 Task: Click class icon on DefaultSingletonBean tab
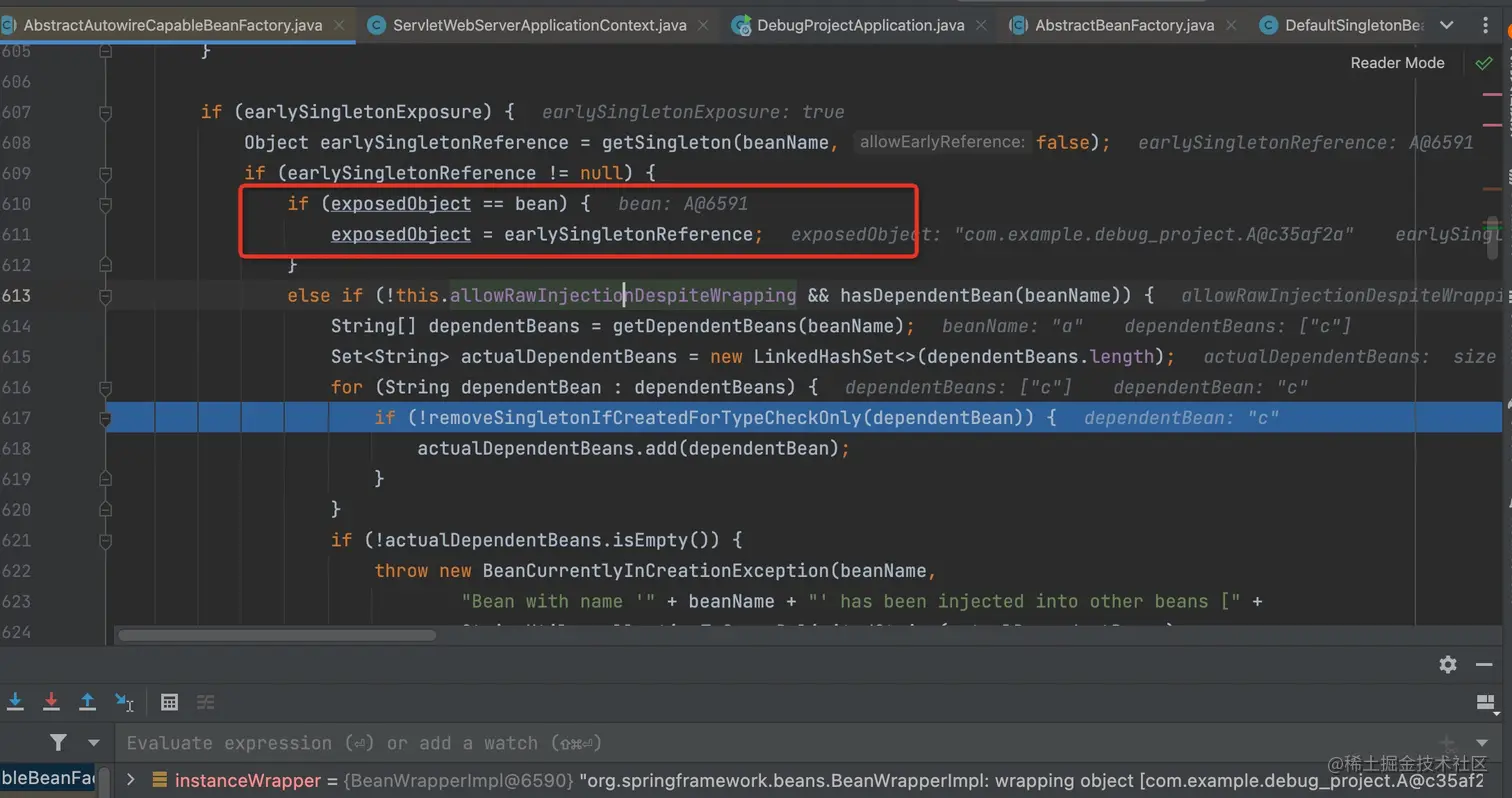tap(1269, 25)
